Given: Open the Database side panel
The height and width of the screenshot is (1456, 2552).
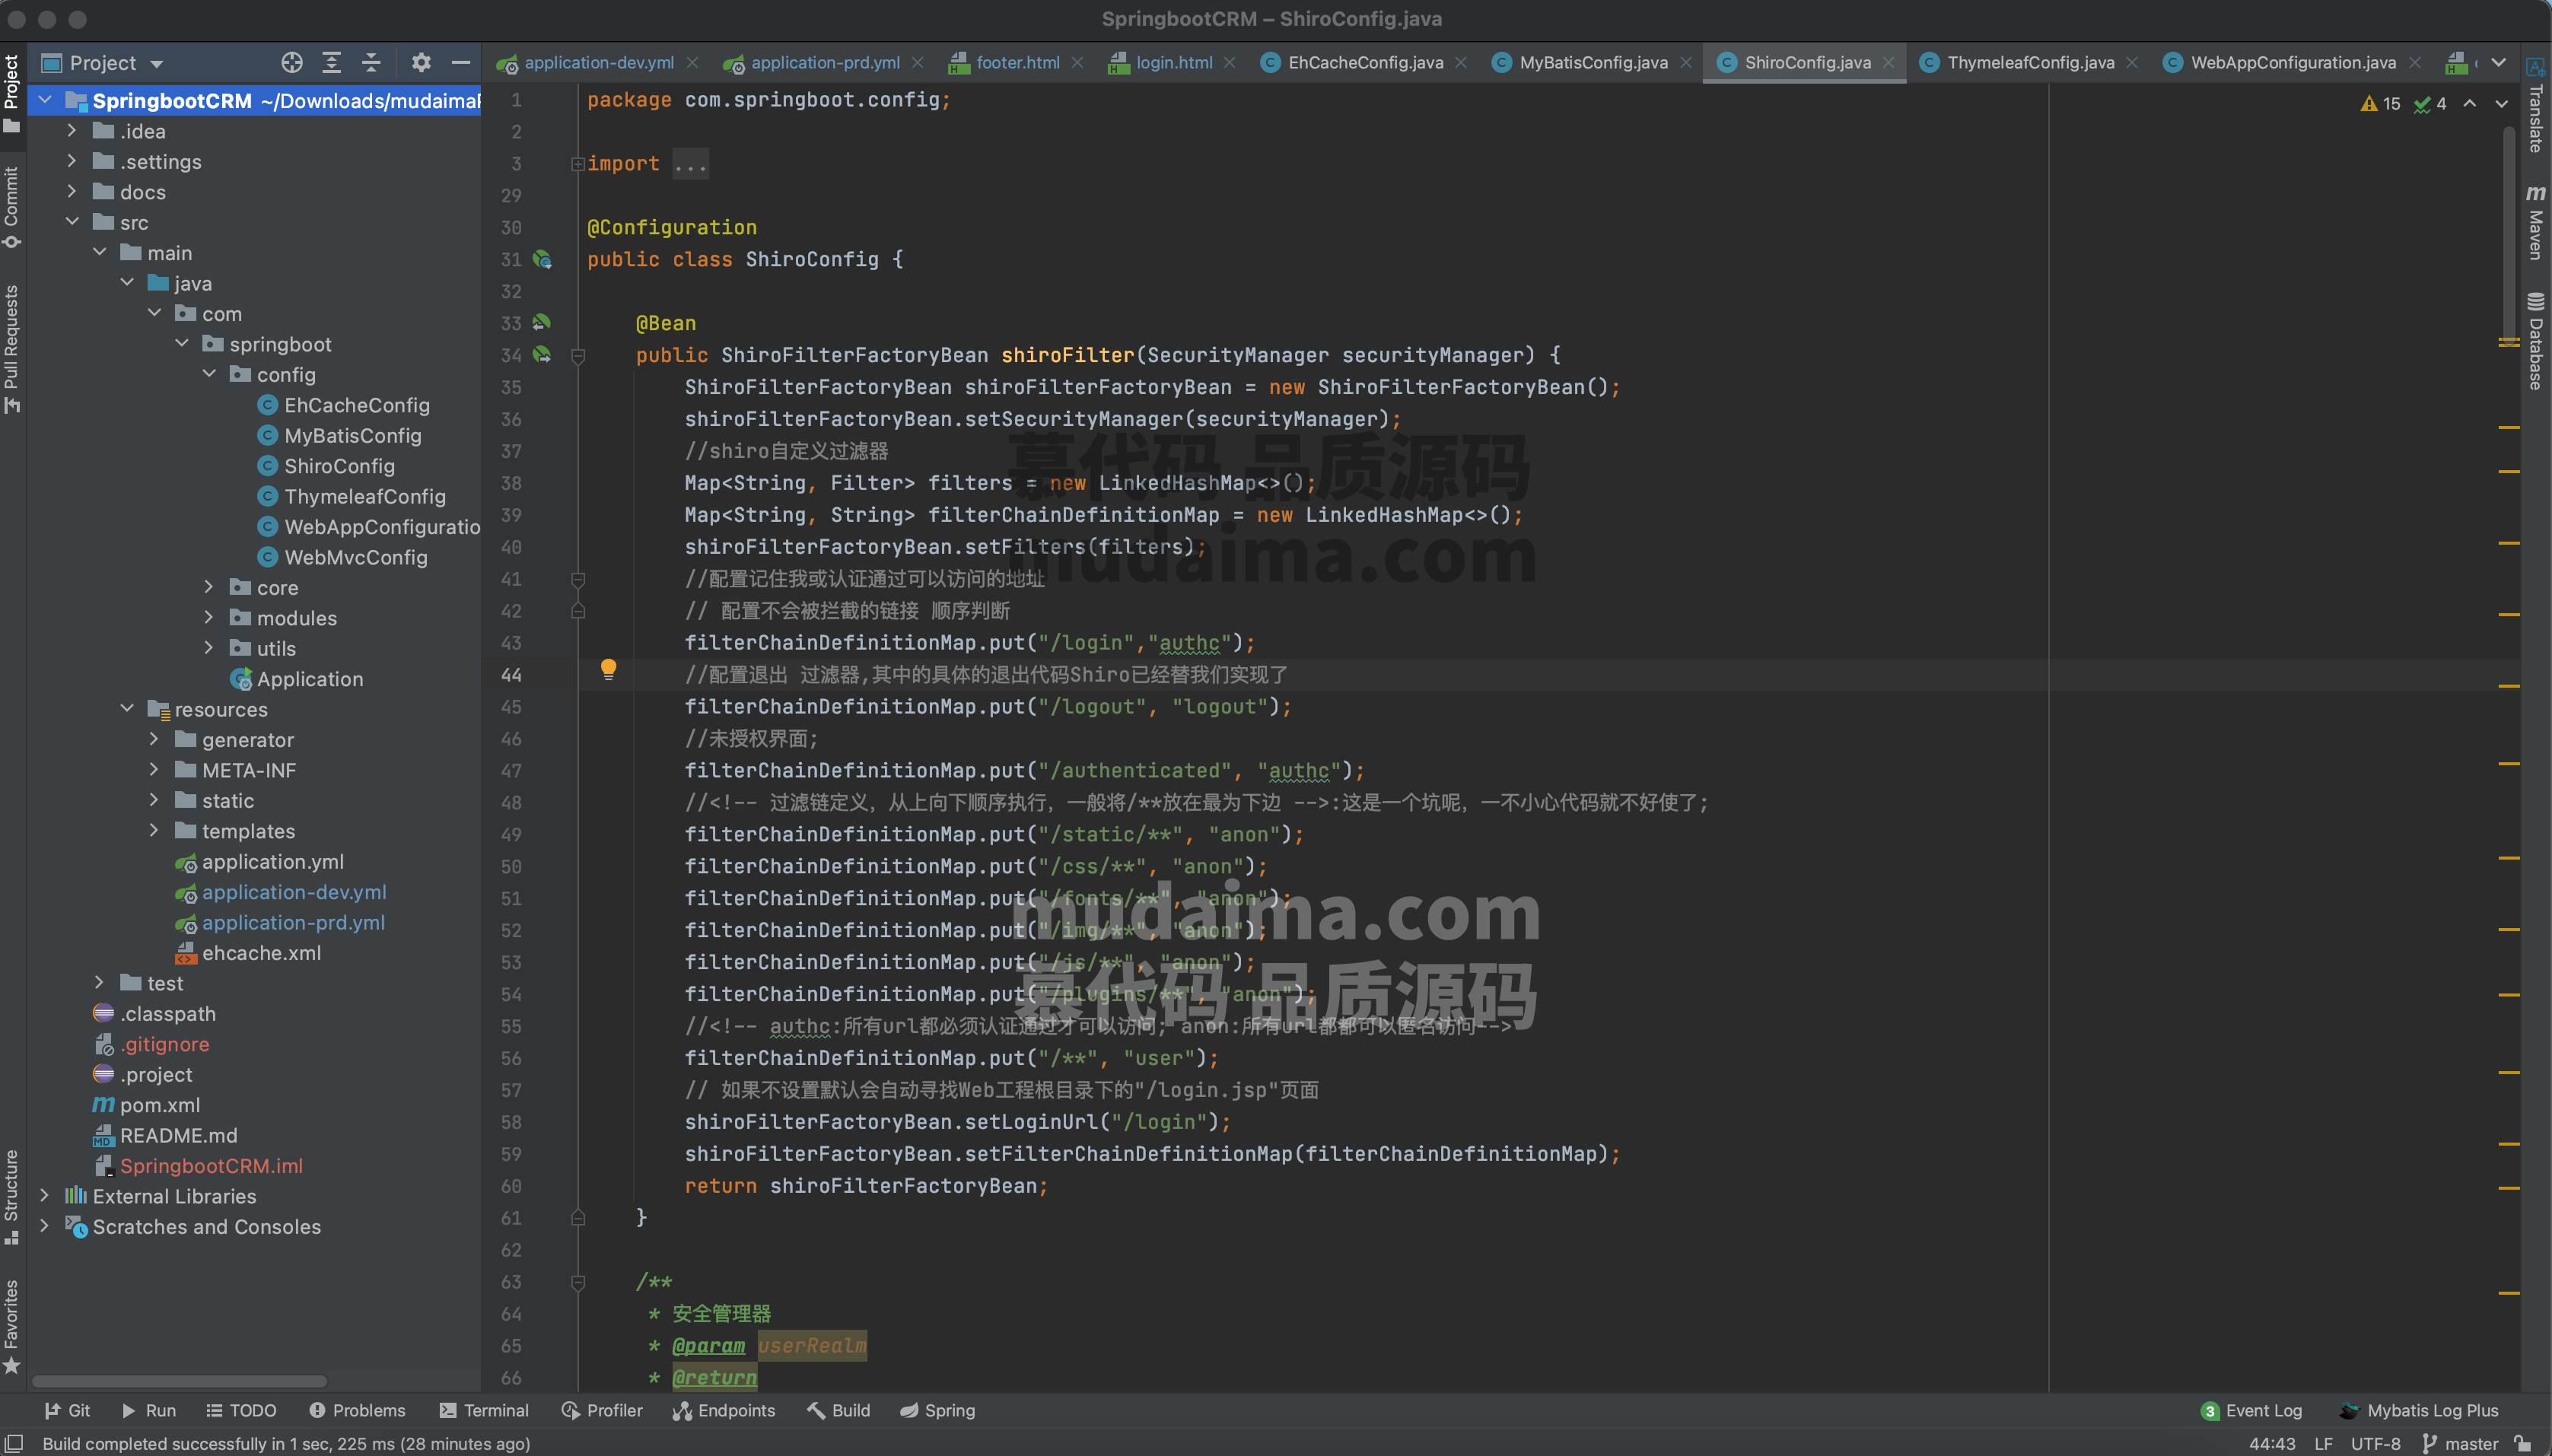Looking at the screenshot, I should click(2535, 341).
